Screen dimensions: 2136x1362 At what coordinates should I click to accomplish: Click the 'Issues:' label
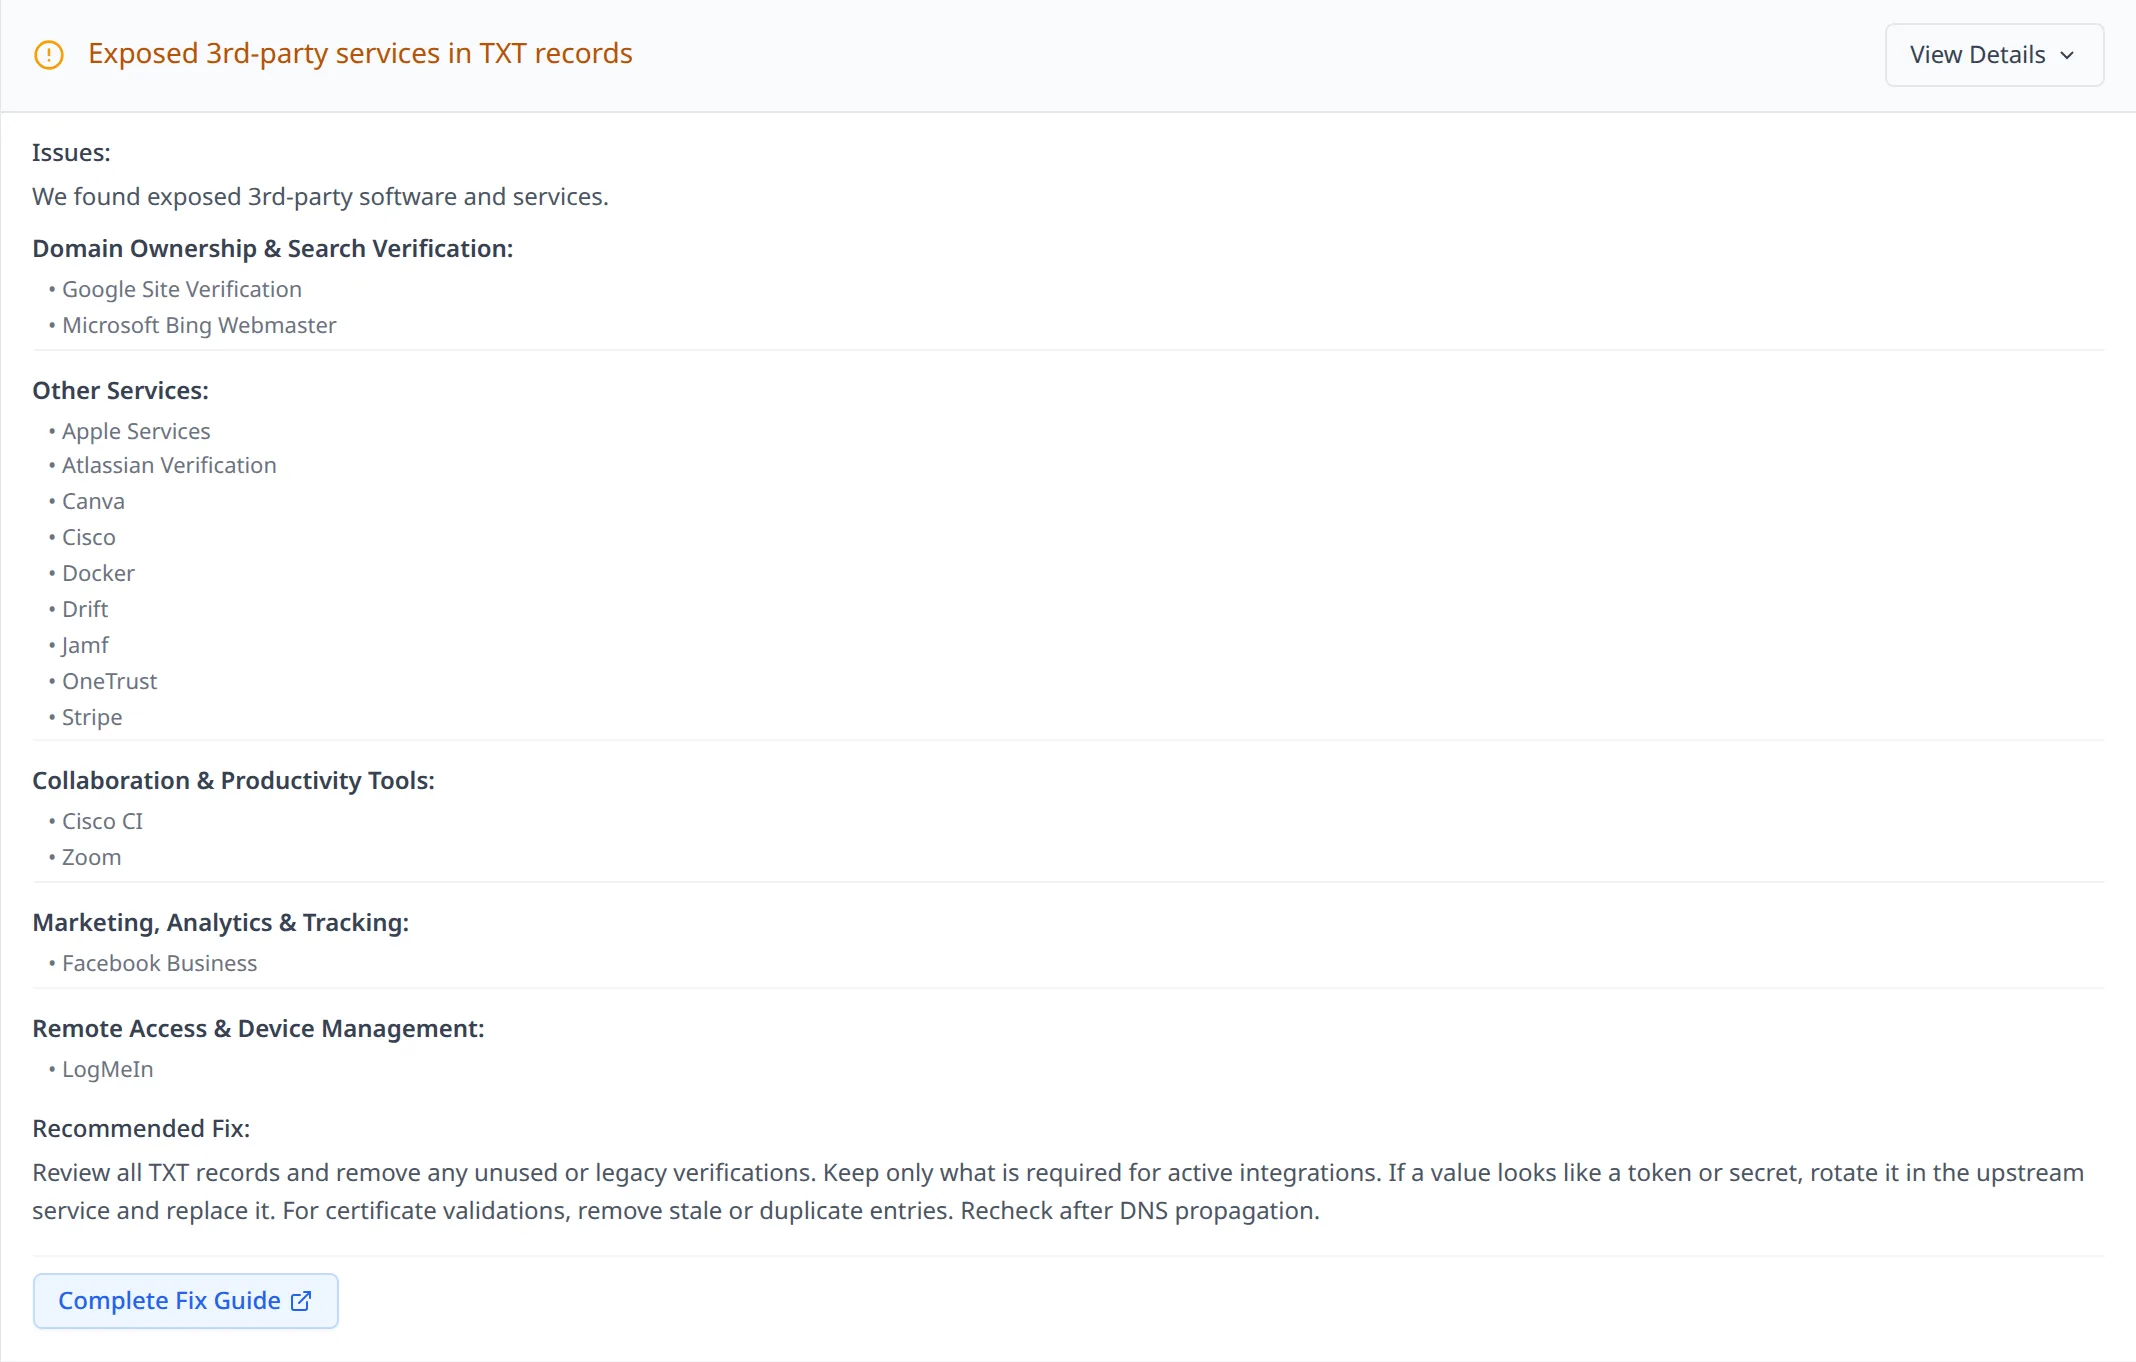click(71, 152)
